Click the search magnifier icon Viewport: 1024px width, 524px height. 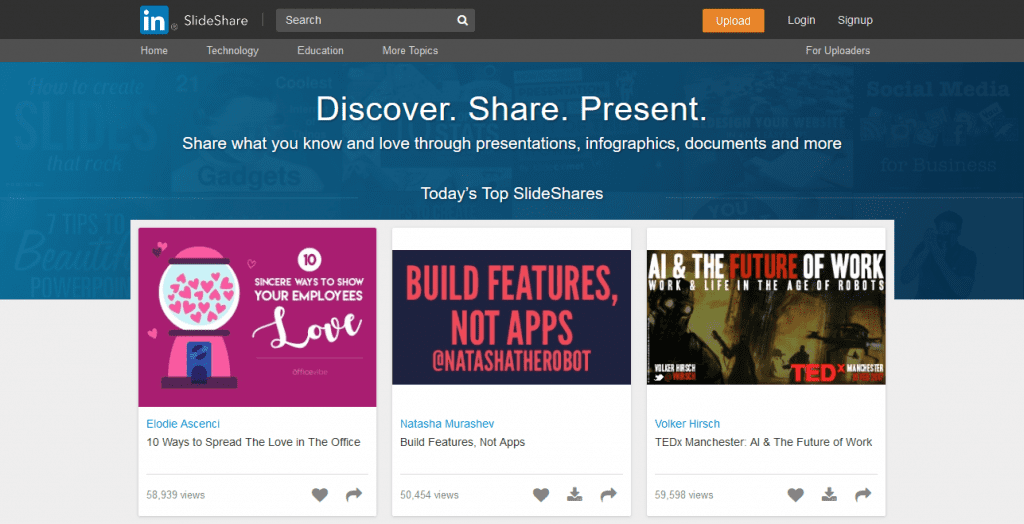click(462, 20)
